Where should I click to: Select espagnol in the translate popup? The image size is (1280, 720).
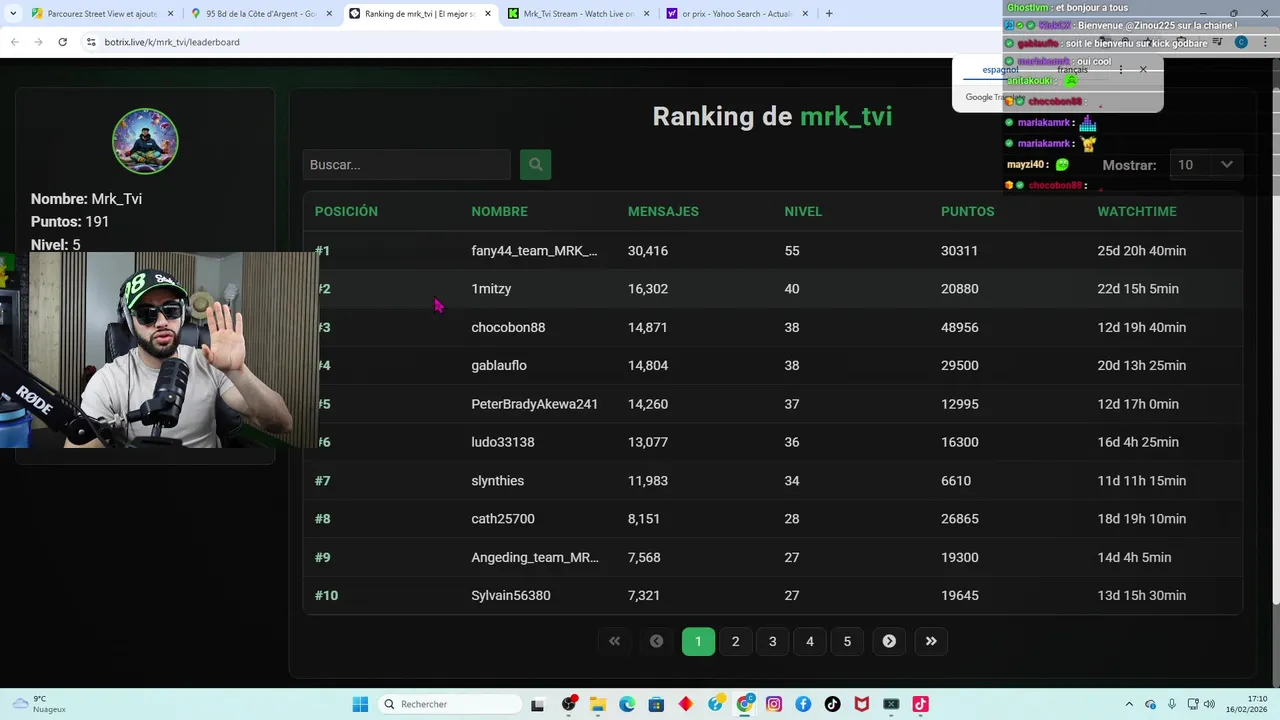1000,70
